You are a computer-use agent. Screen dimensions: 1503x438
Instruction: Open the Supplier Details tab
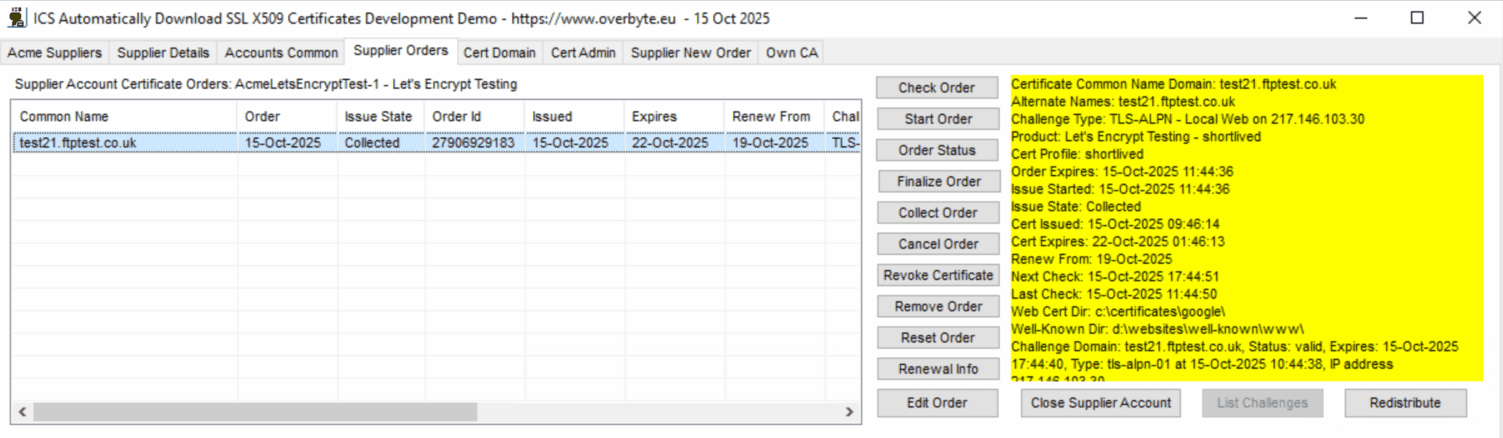(x=163, y=53)
